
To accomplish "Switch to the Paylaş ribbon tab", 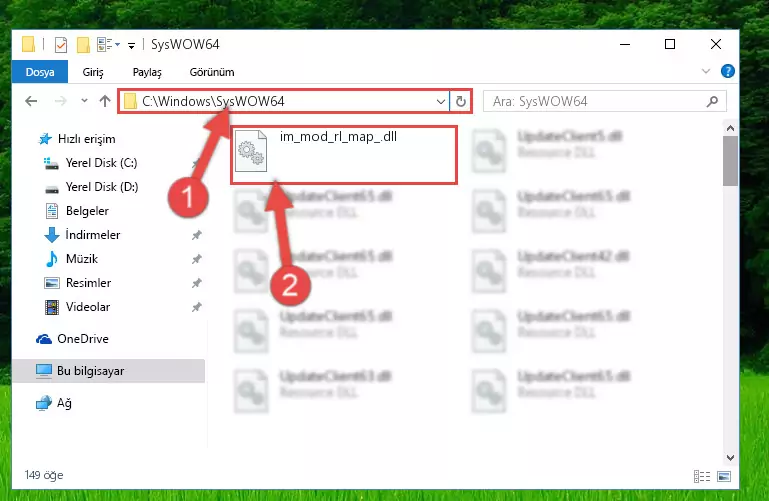I will pos(147,72).
